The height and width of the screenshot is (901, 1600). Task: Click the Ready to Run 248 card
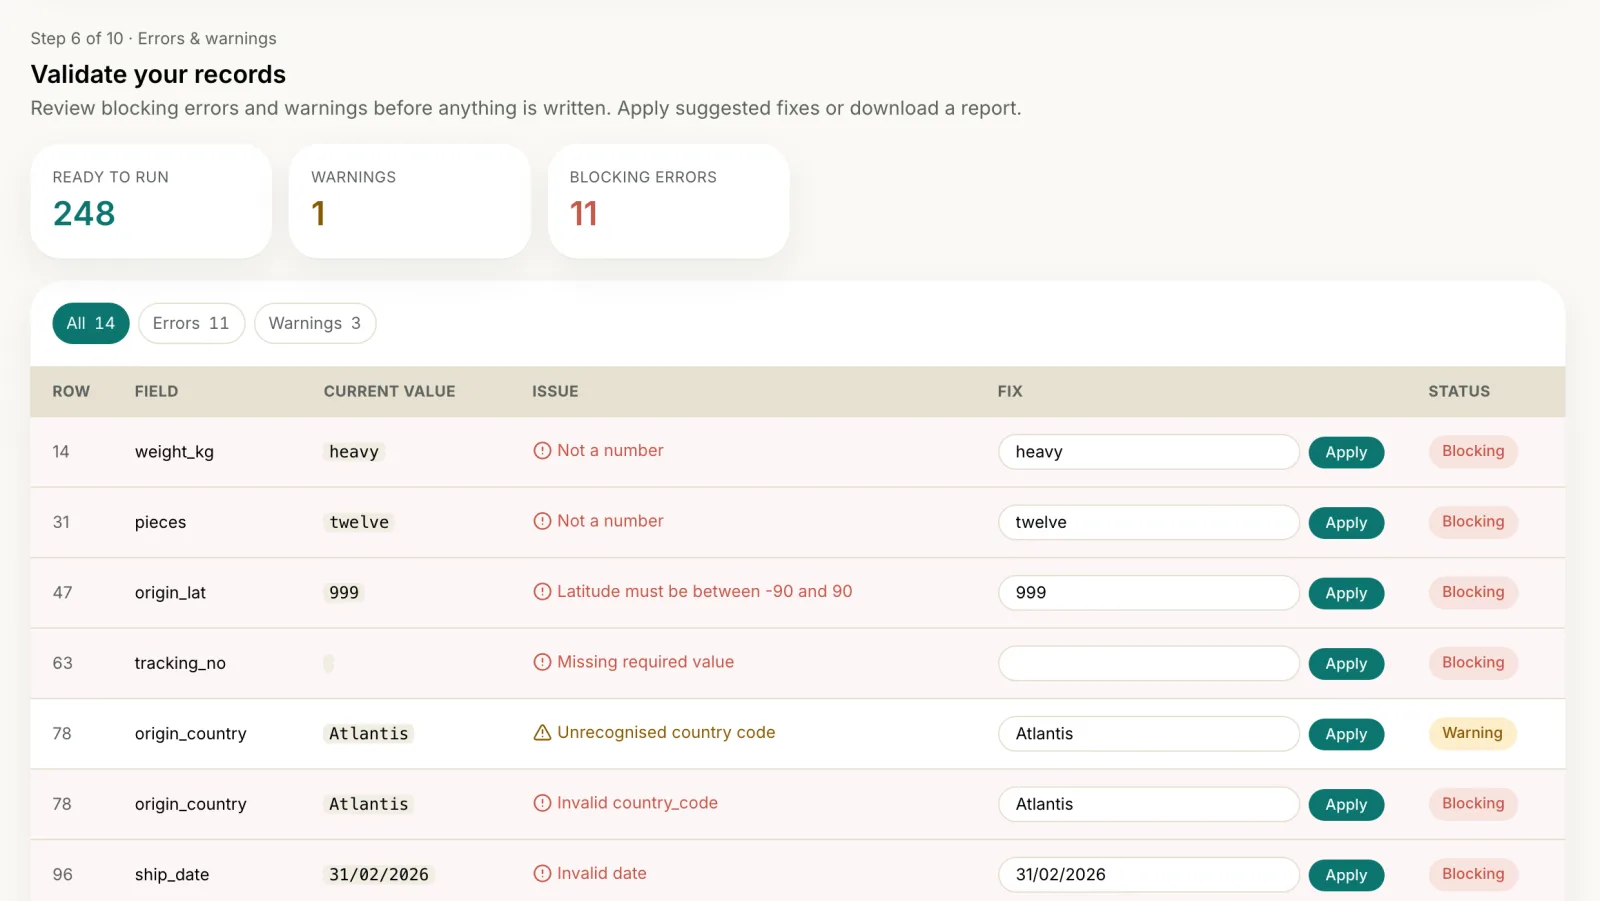(x=151, y=201)
